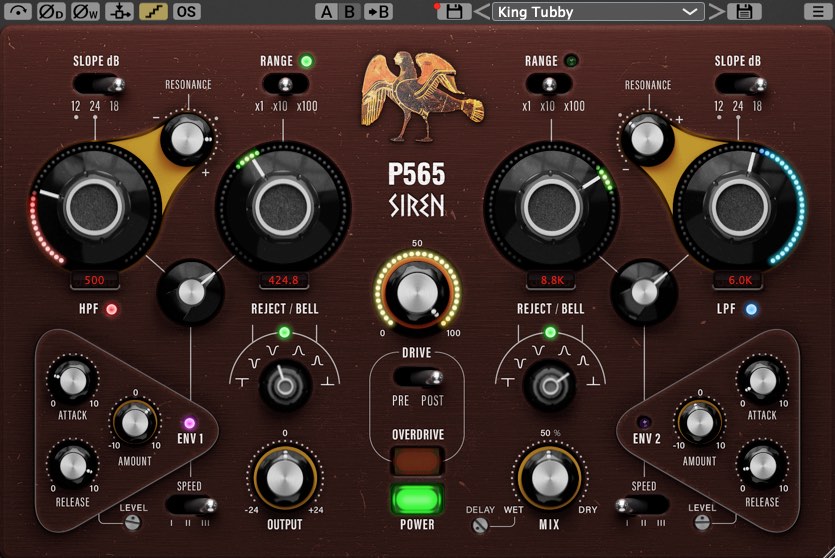Click the signal routing icon in toolbar
This screenshot has height=558, width=835.
point(119,11)
